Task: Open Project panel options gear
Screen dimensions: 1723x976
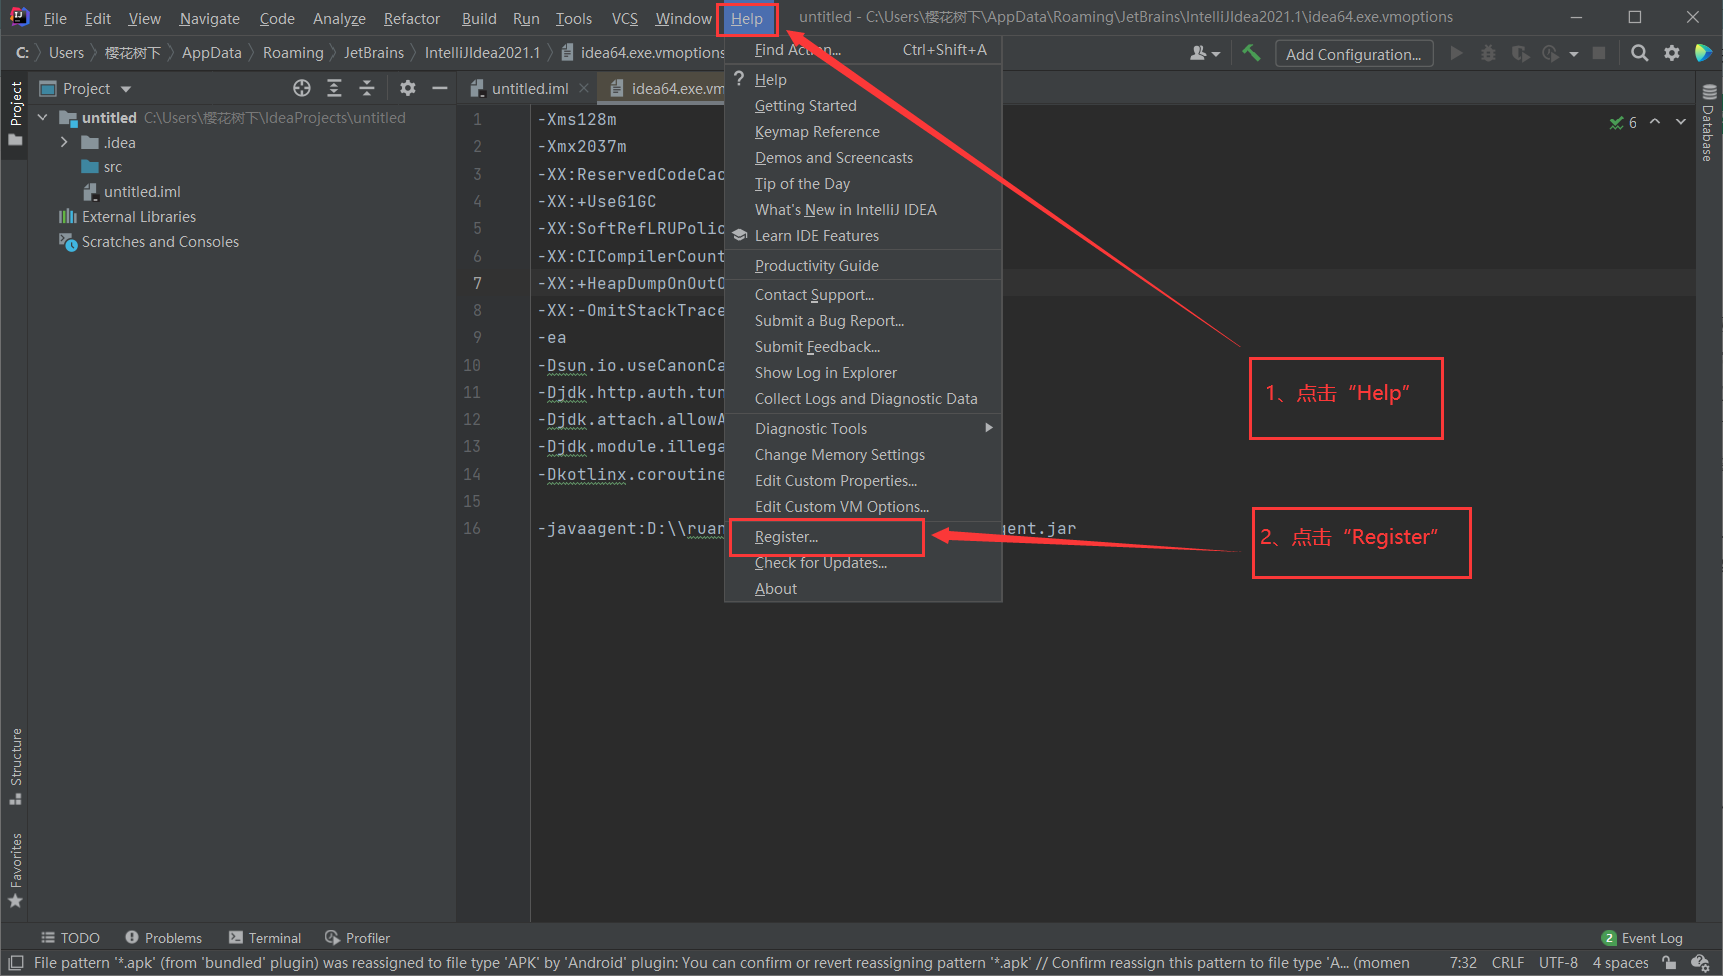Action: tap(407, 88)
